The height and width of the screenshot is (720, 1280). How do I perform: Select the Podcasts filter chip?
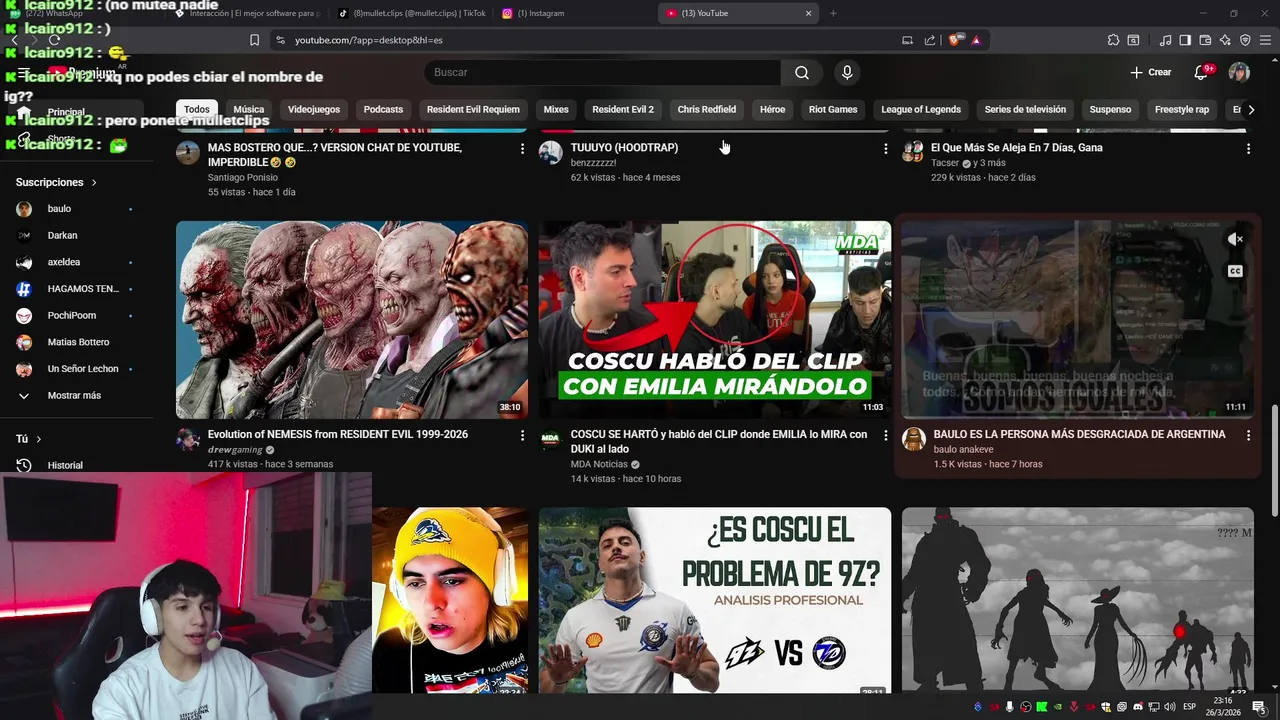tap(383, 110)
